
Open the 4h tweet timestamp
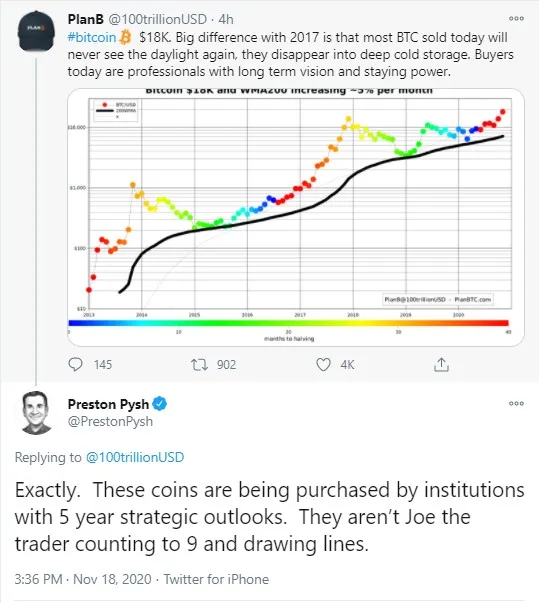point(226,19)
